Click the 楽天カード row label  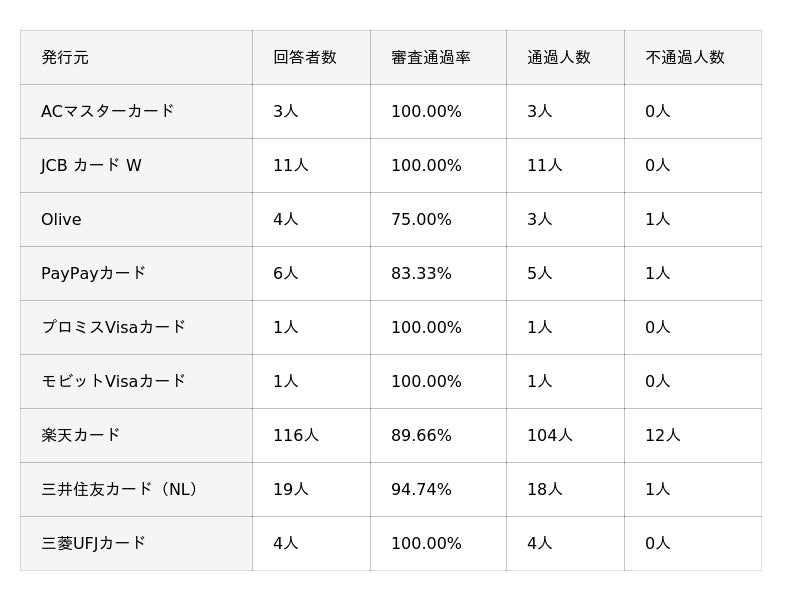click(x=80, y=436)
